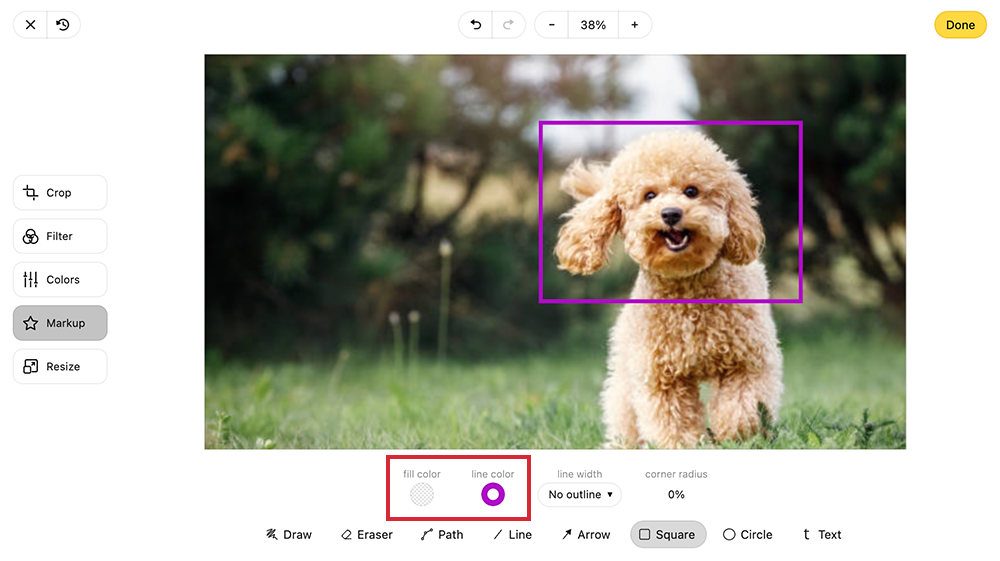
Task: Switch to the Circle shape tool
Action: (x=748, y=535)
